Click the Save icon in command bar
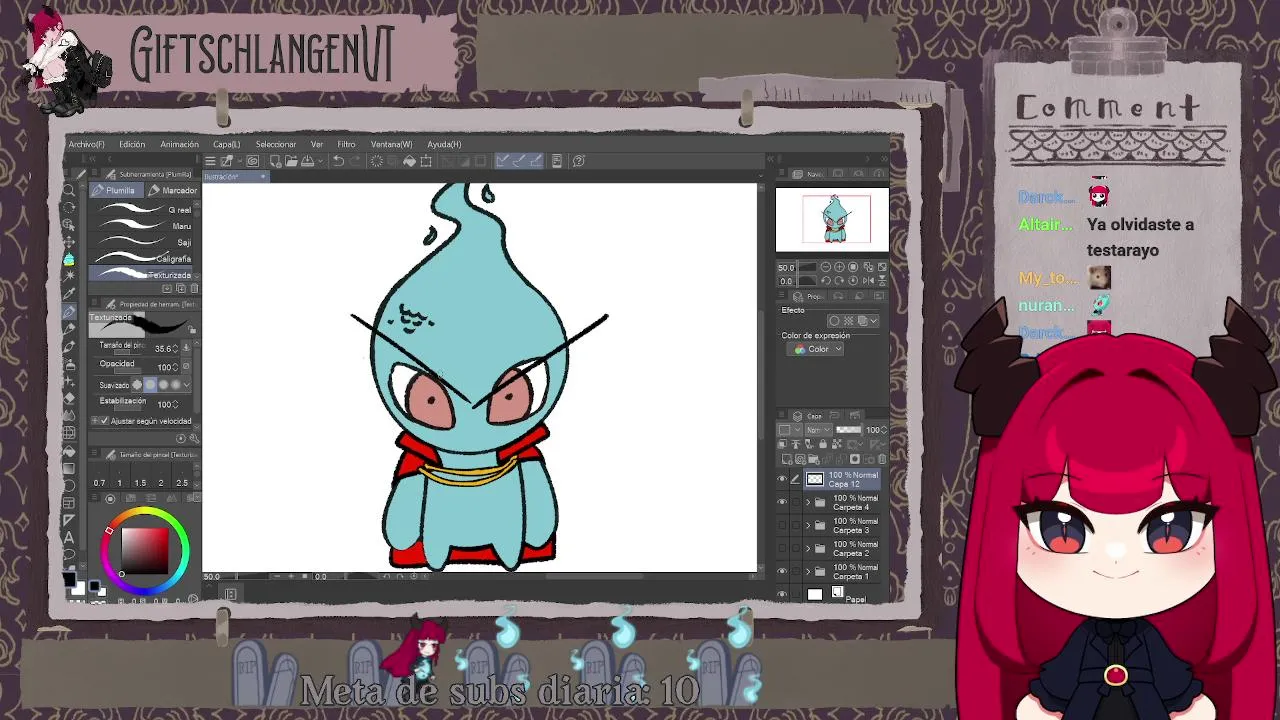1280x720 pixels. coord(307,161)
